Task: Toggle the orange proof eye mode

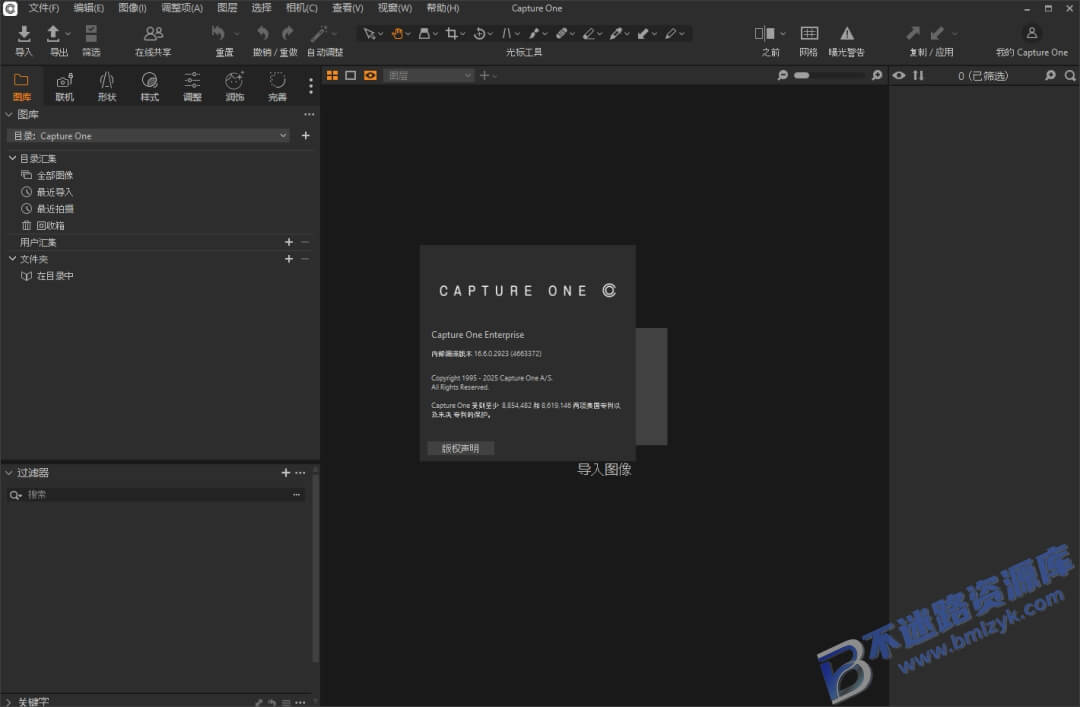Action: click(x=371, y=75)
